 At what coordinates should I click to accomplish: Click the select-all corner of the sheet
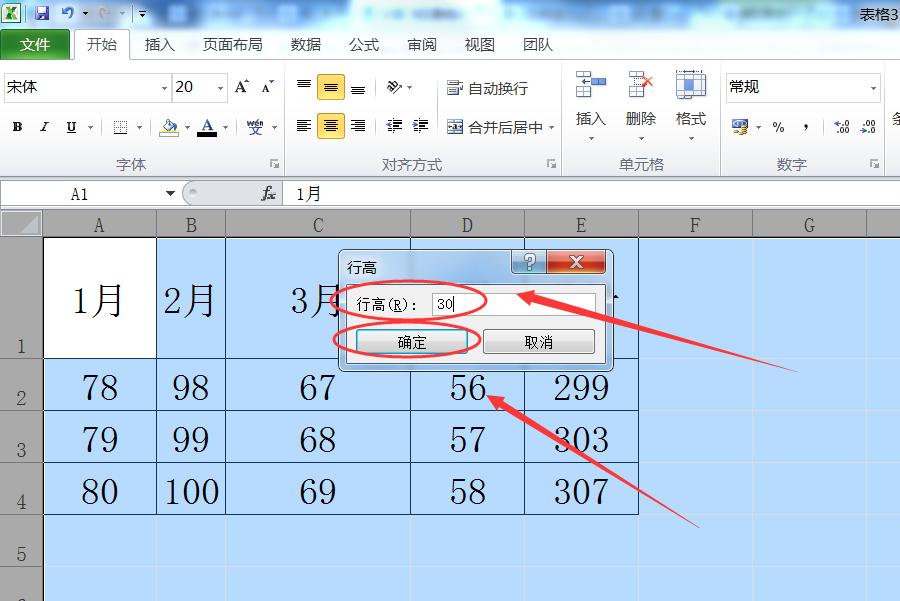tap(21, 224)
